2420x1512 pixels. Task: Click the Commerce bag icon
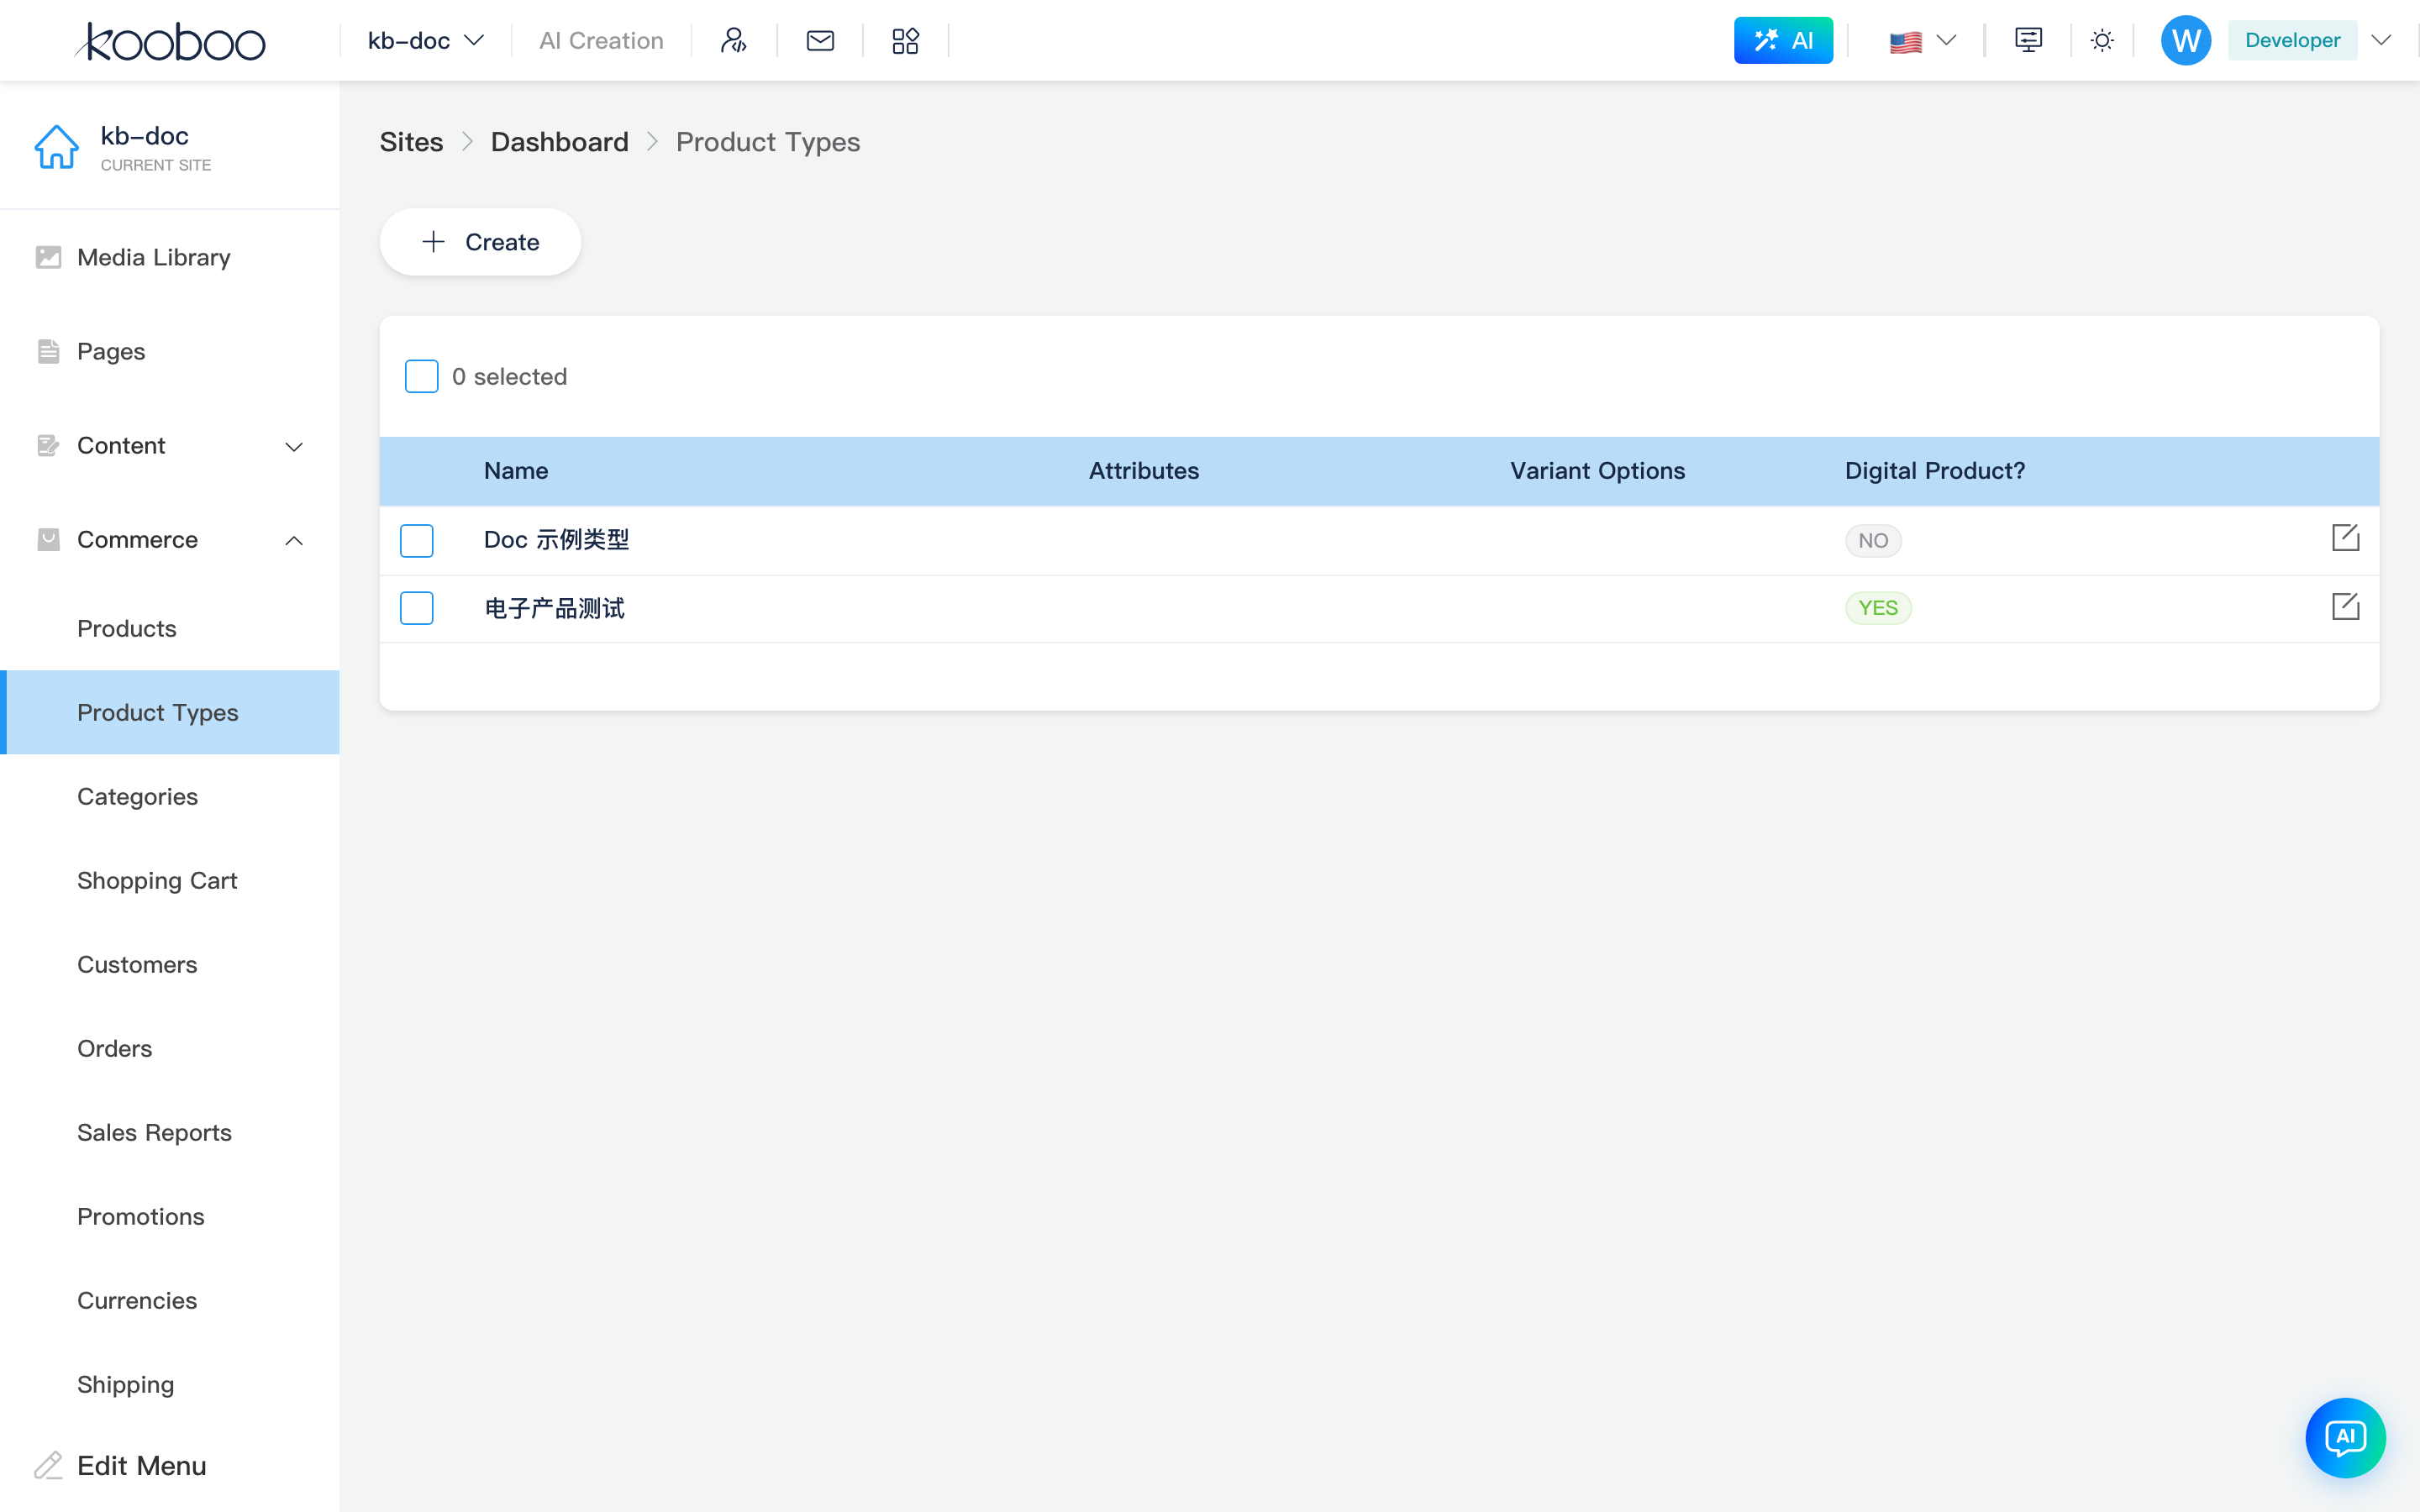point(48,540)
